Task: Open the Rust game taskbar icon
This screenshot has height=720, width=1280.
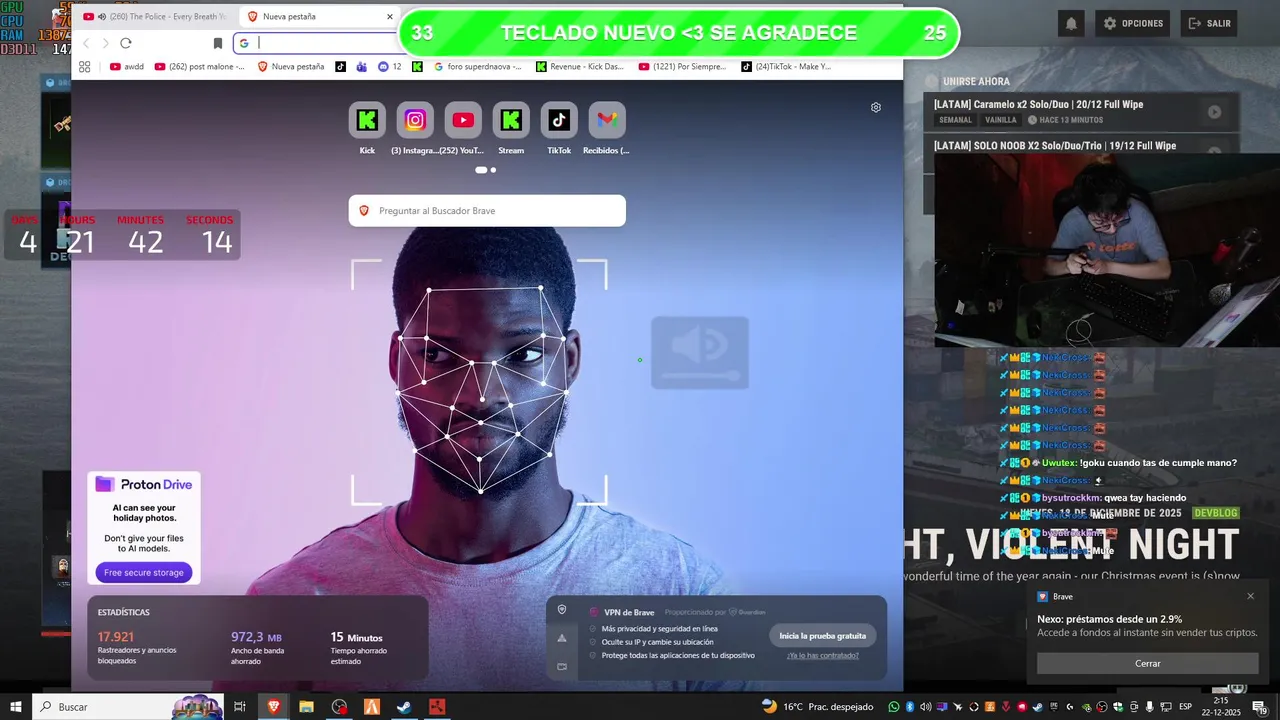Action: 436,707
